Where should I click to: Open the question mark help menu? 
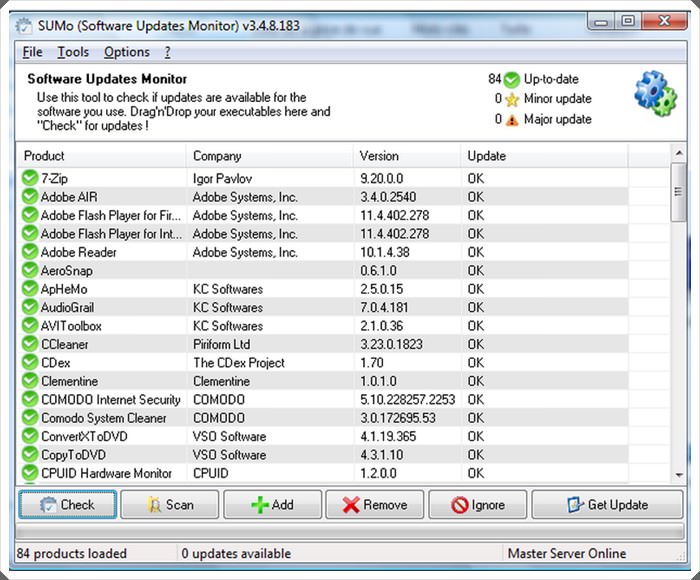[168, 52]
